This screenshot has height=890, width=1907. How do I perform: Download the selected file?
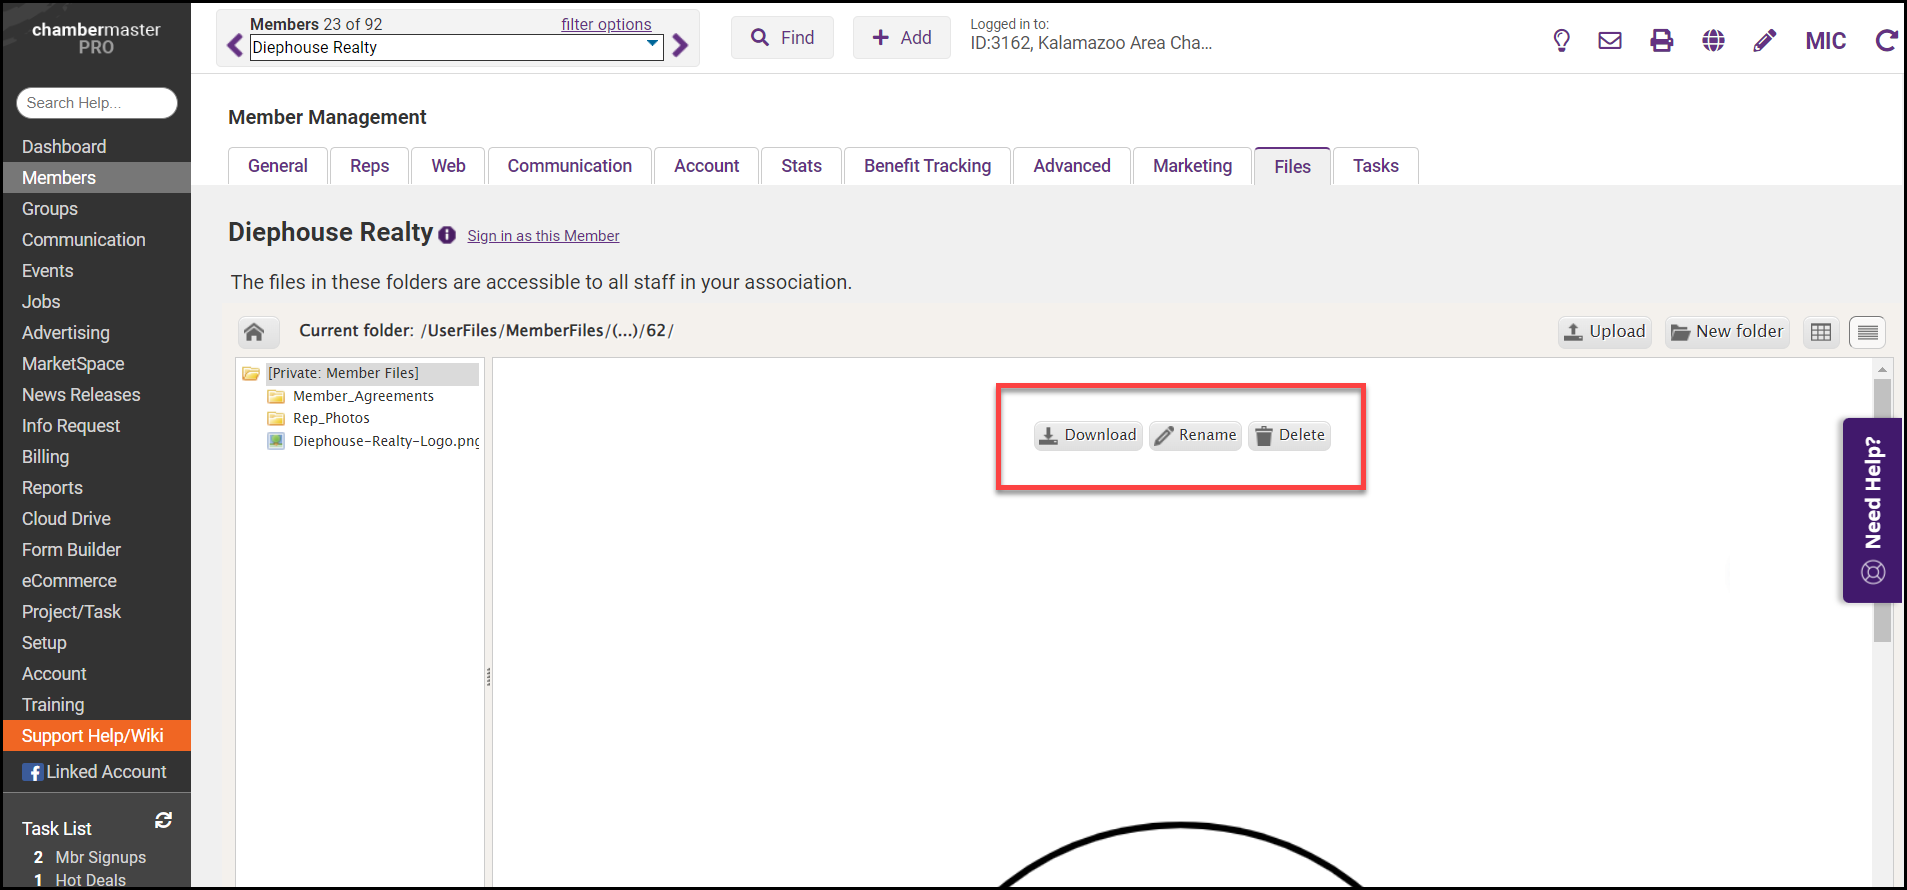(1088, 435)
